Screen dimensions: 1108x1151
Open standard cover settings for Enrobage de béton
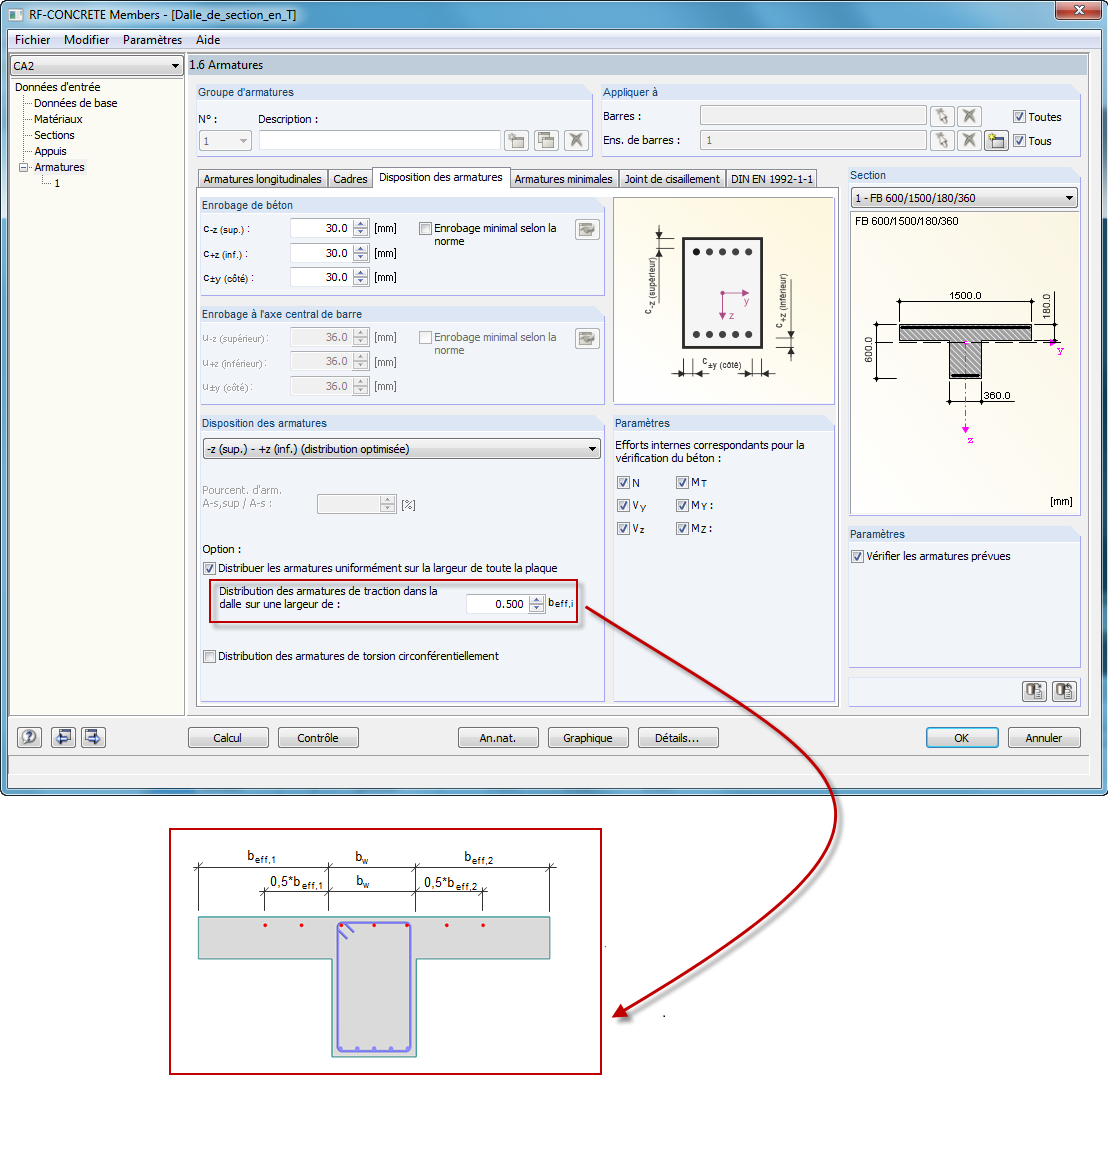[587, 230]
